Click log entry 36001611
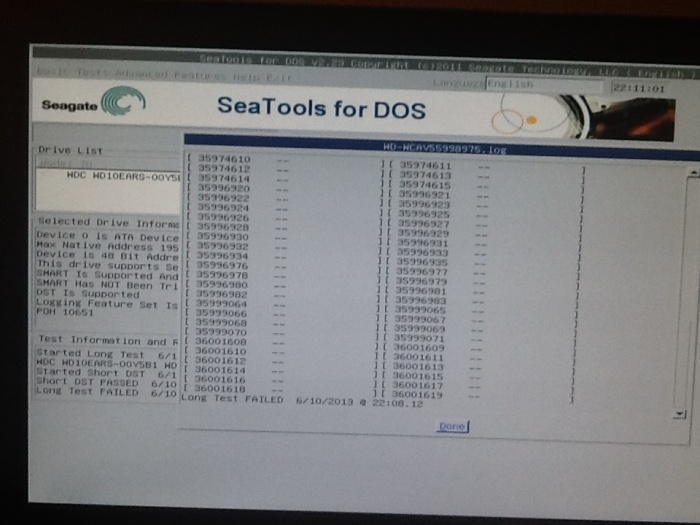Image resolution: width=700 pixels, height=525 pixels. (x=419, y=357)
